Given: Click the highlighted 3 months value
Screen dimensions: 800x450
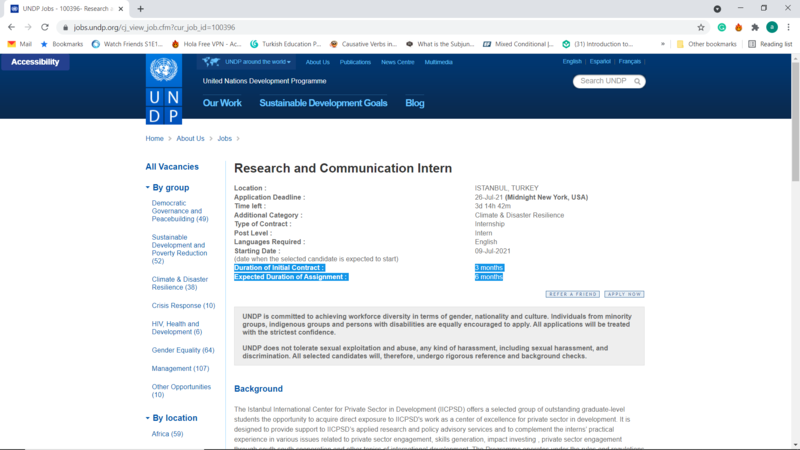Looking at the screenshot, I should pos(489,267).
